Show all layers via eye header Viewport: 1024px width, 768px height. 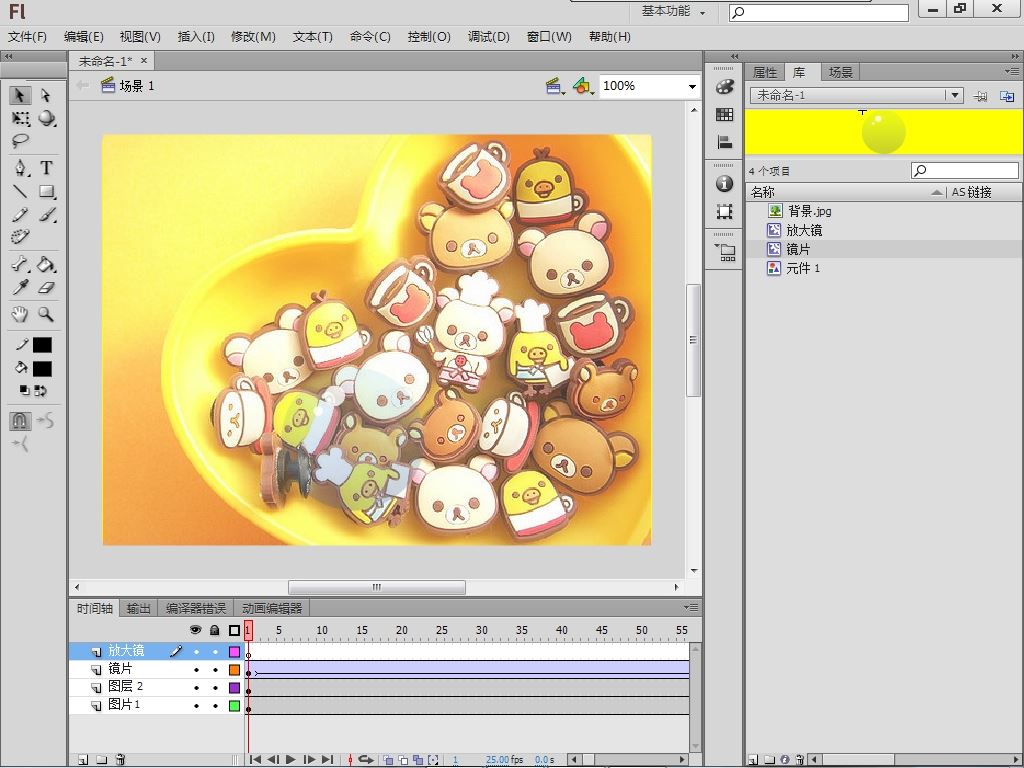pyautogui.click(x=195, y=630)
